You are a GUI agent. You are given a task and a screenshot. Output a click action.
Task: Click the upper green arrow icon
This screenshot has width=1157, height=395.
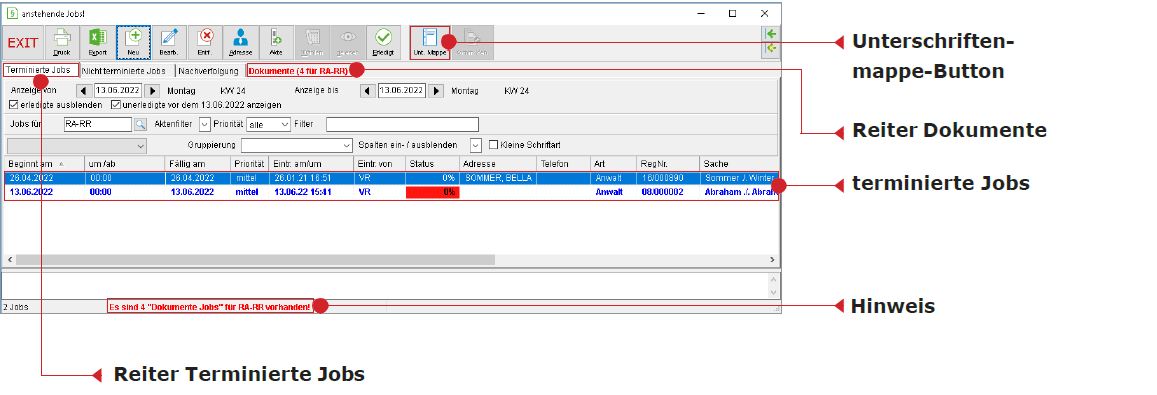coord(770,34)
